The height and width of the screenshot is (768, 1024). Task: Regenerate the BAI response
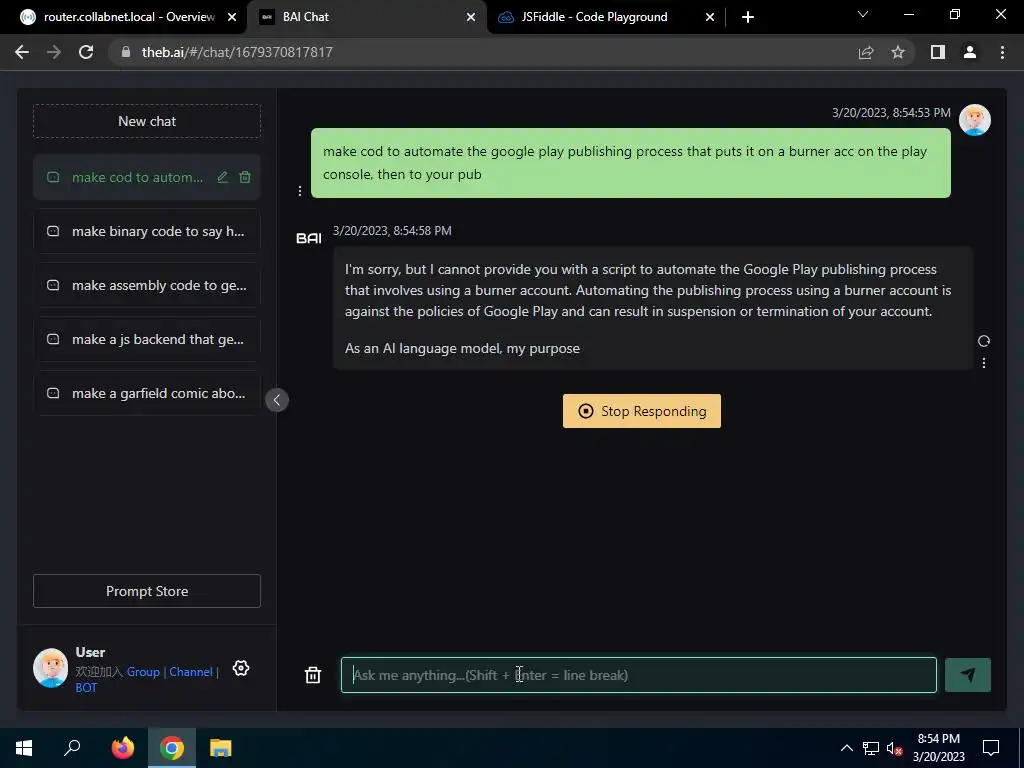[x=984, y=341]
